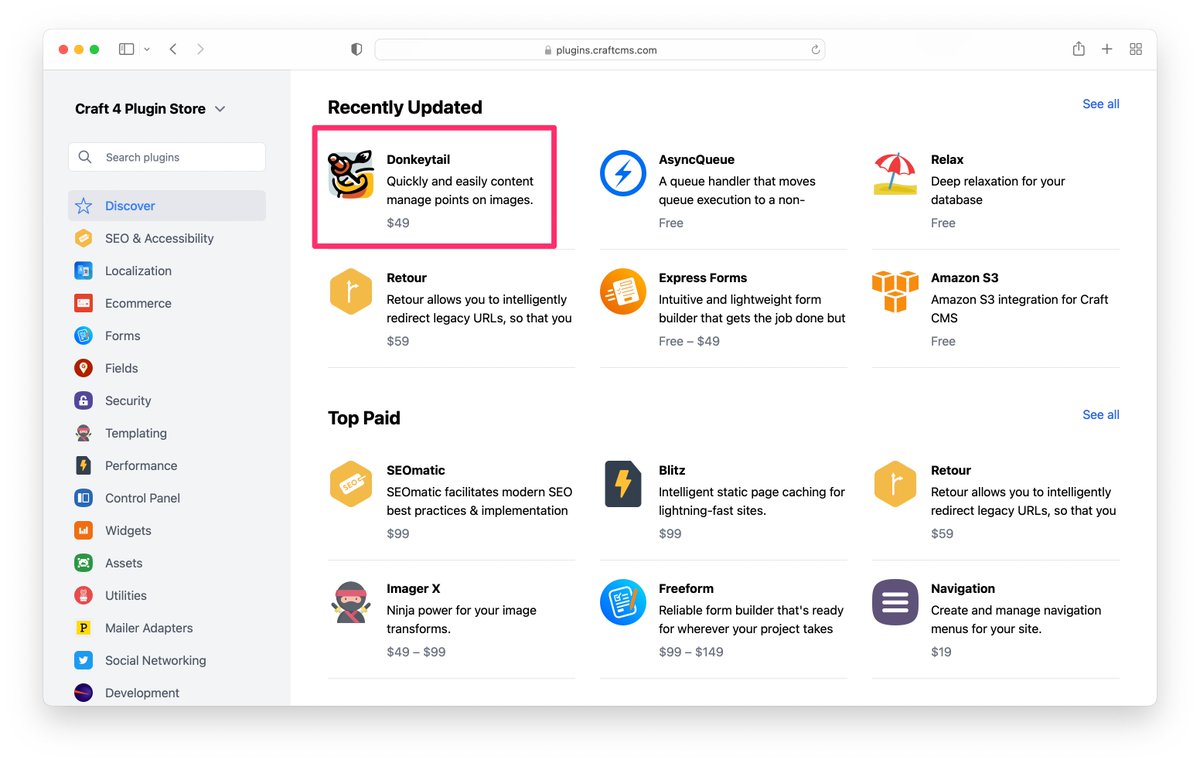This screenshot has width=1200, height=763.
Task: Click the $19 Navigation price
Action: (x=941, y=652)
